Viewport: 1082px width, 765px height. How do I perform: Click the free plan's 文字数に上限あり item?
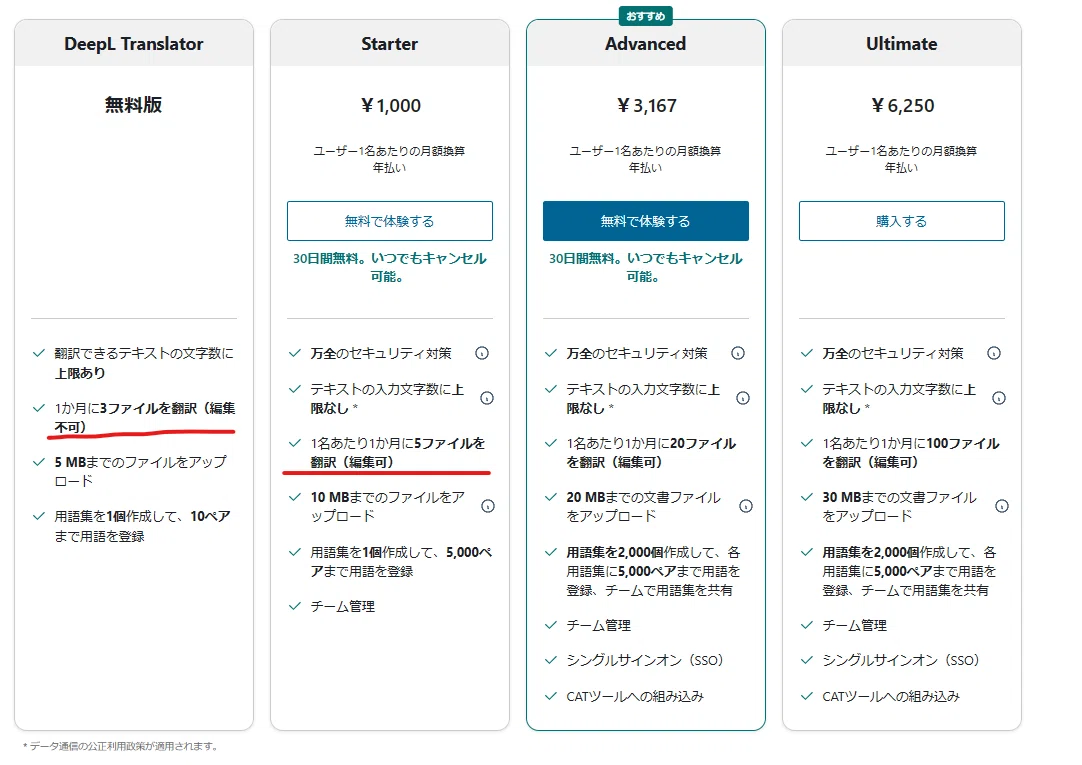point(144,363)
